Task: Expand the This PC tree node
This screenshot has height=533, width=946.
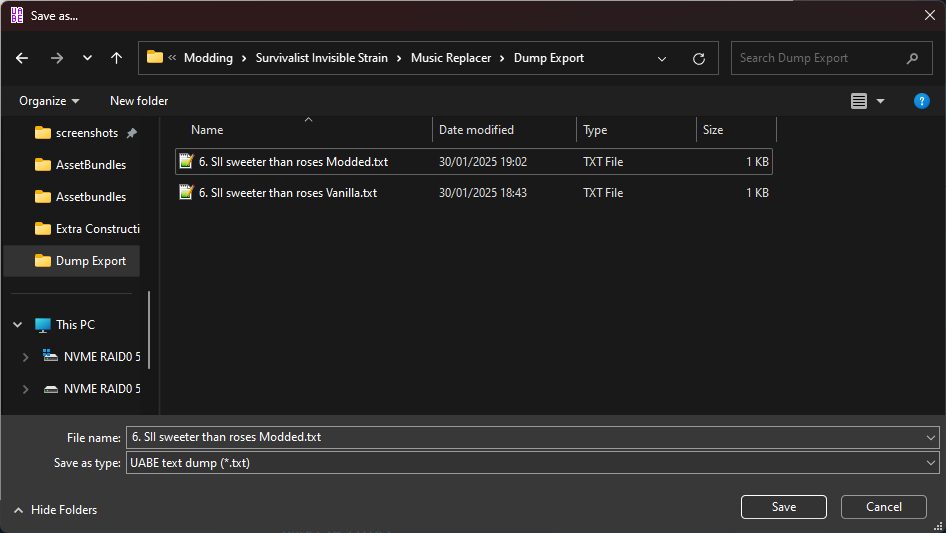Action: pyautogui.click(x=18, y=325)
